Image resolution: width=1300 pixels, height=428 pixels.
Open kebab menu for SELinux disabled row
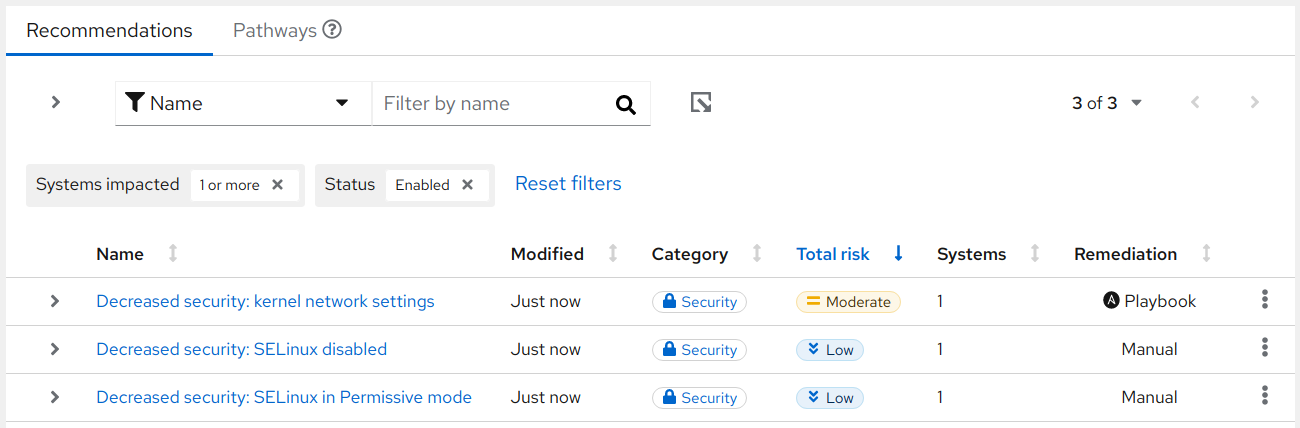point(1265,348)
